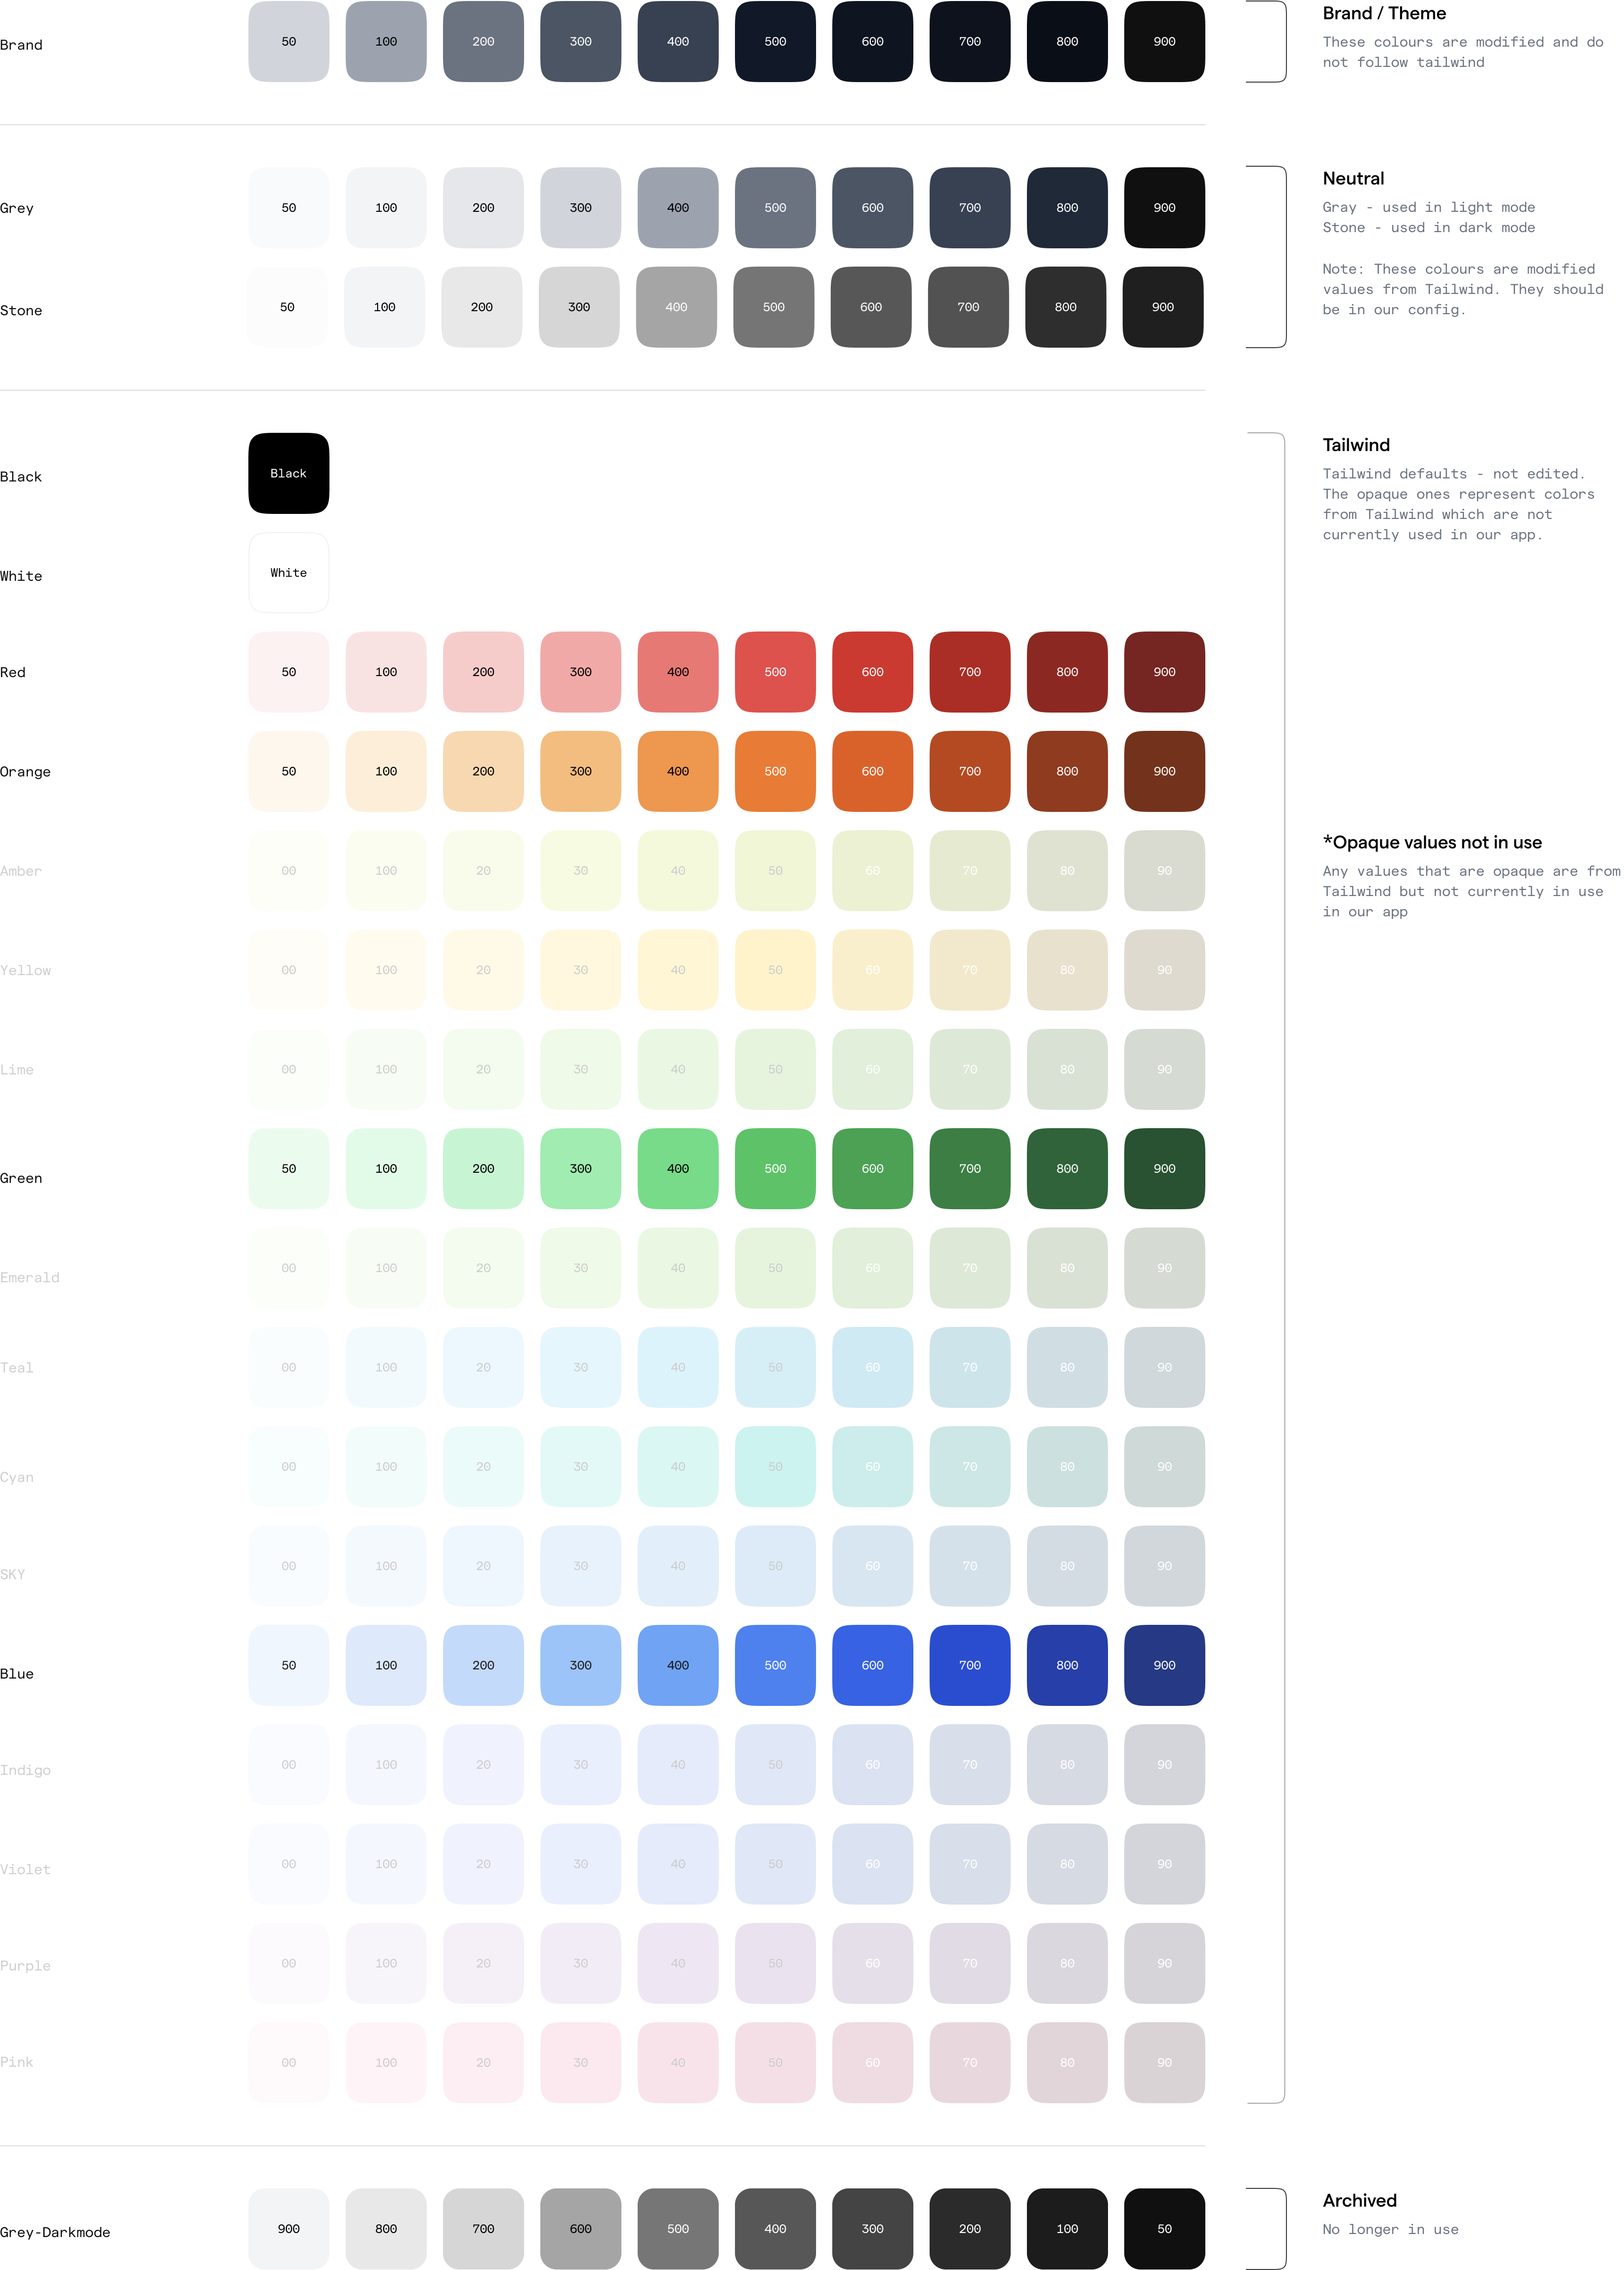
Task: Select the bright Yellow 50 swatch
Action: point(775,970)
